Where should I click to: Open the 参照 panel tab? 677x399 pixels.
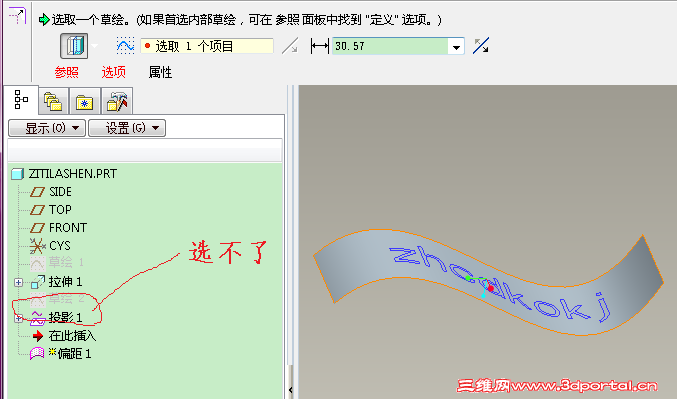66,72
